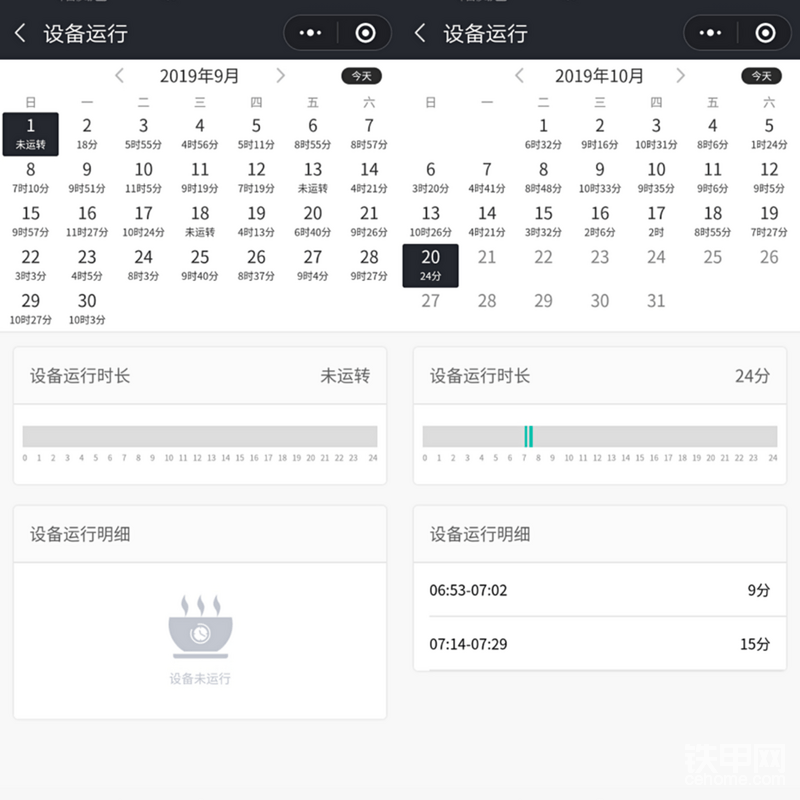Screen dimensions: 800x800
Task: Tap 设备运行时长 header showing 未运转
Action: click(x=200, y=376)
